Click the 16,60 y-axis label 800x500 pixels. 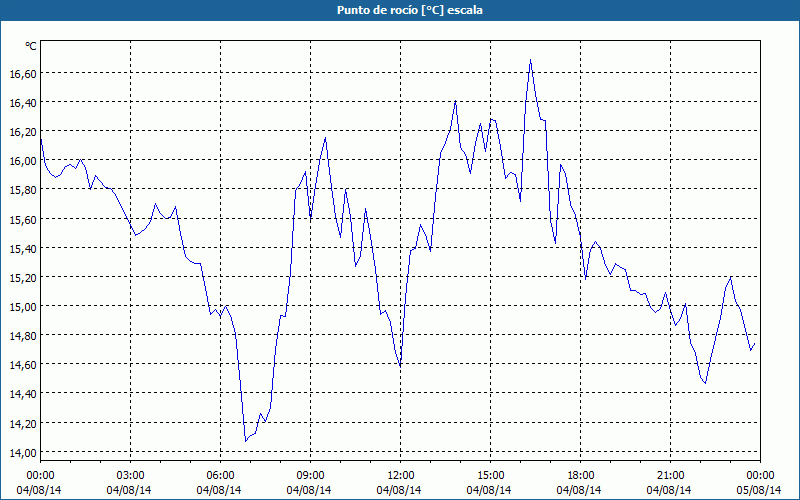pos(22,74)
